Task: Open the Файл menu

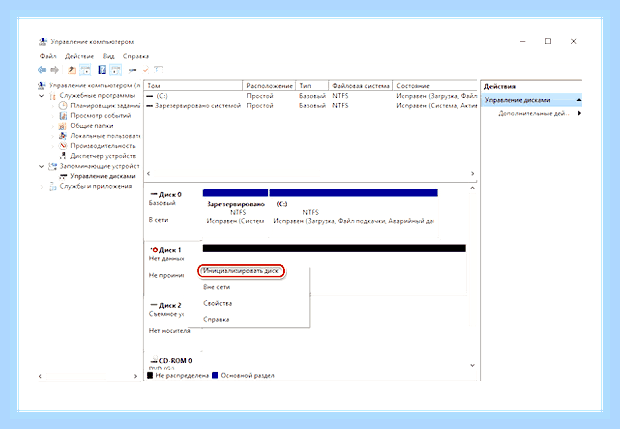Action: [x=48, y=56]
